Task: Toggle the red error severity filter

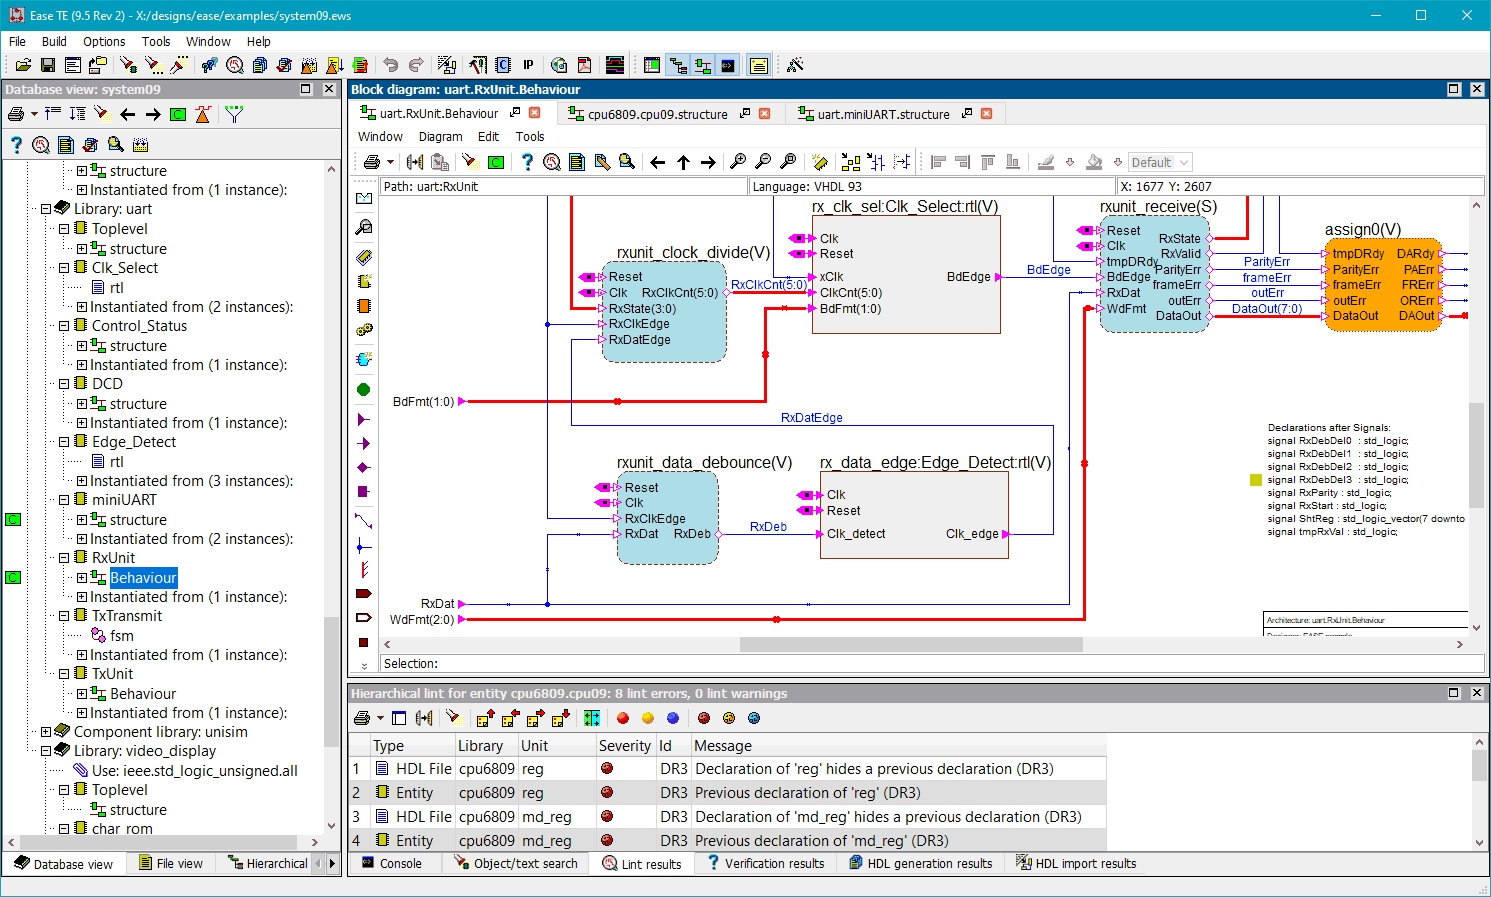Action: coord(623,718)
